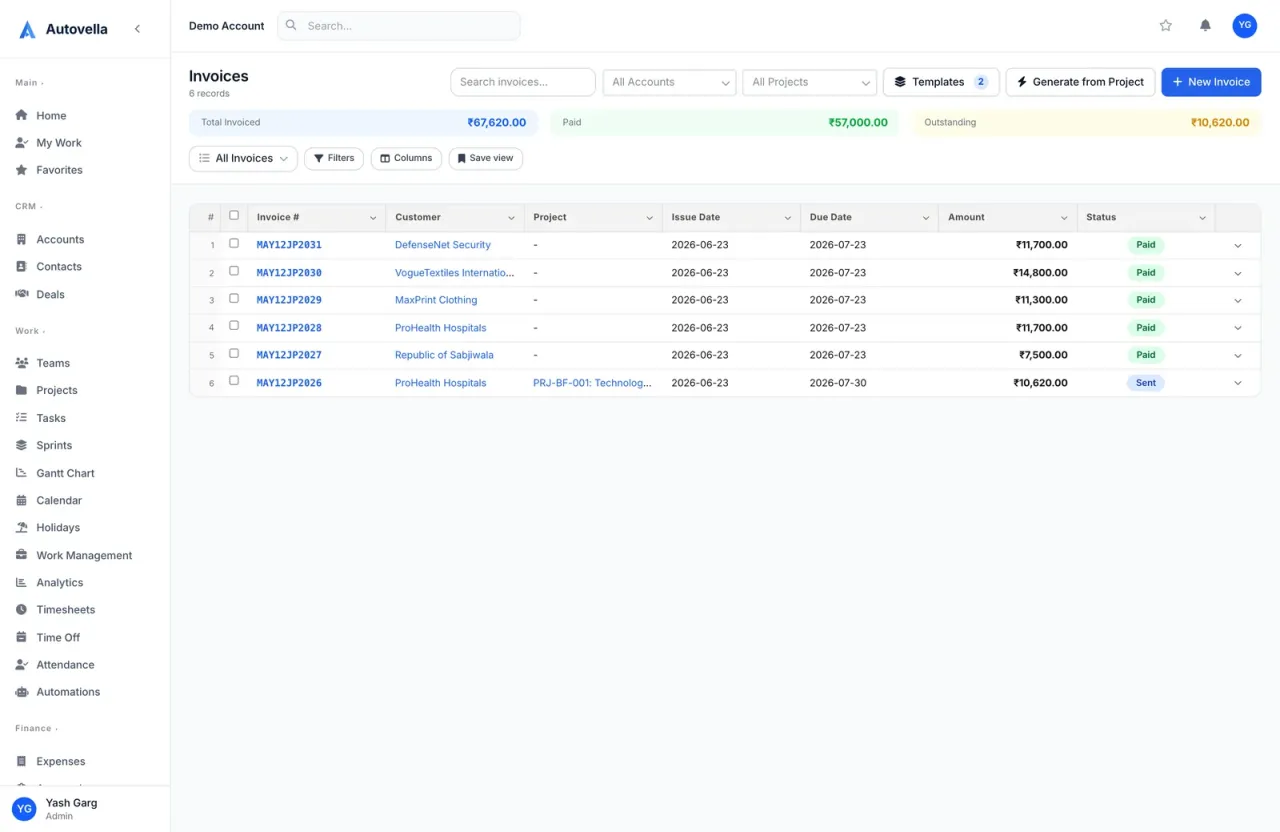Click the Work Management briefcase icon
The height and width of the screenshot is (832, 1280).
(x=22, y=555)
